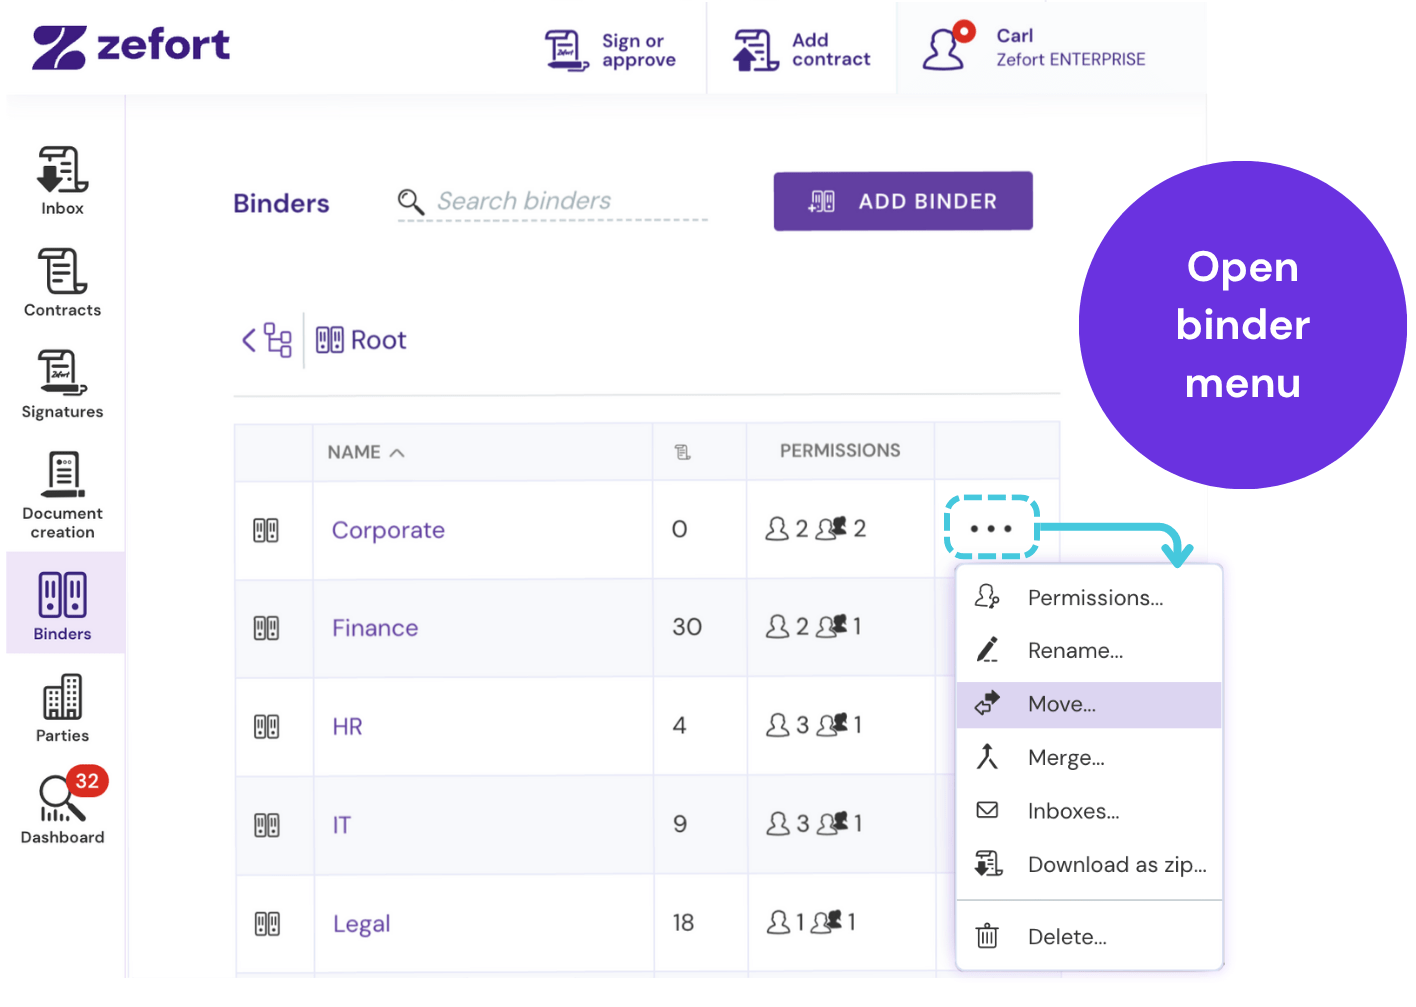Viewport: 1416px width, 1007px height.
Task: Click the Zefort logo
Action: (131, 46)
